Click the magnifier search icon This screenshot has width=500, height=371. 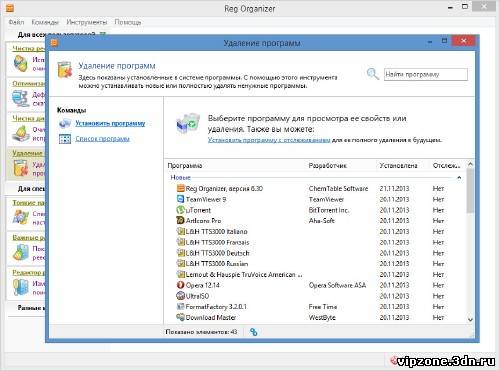pos(373,74)
